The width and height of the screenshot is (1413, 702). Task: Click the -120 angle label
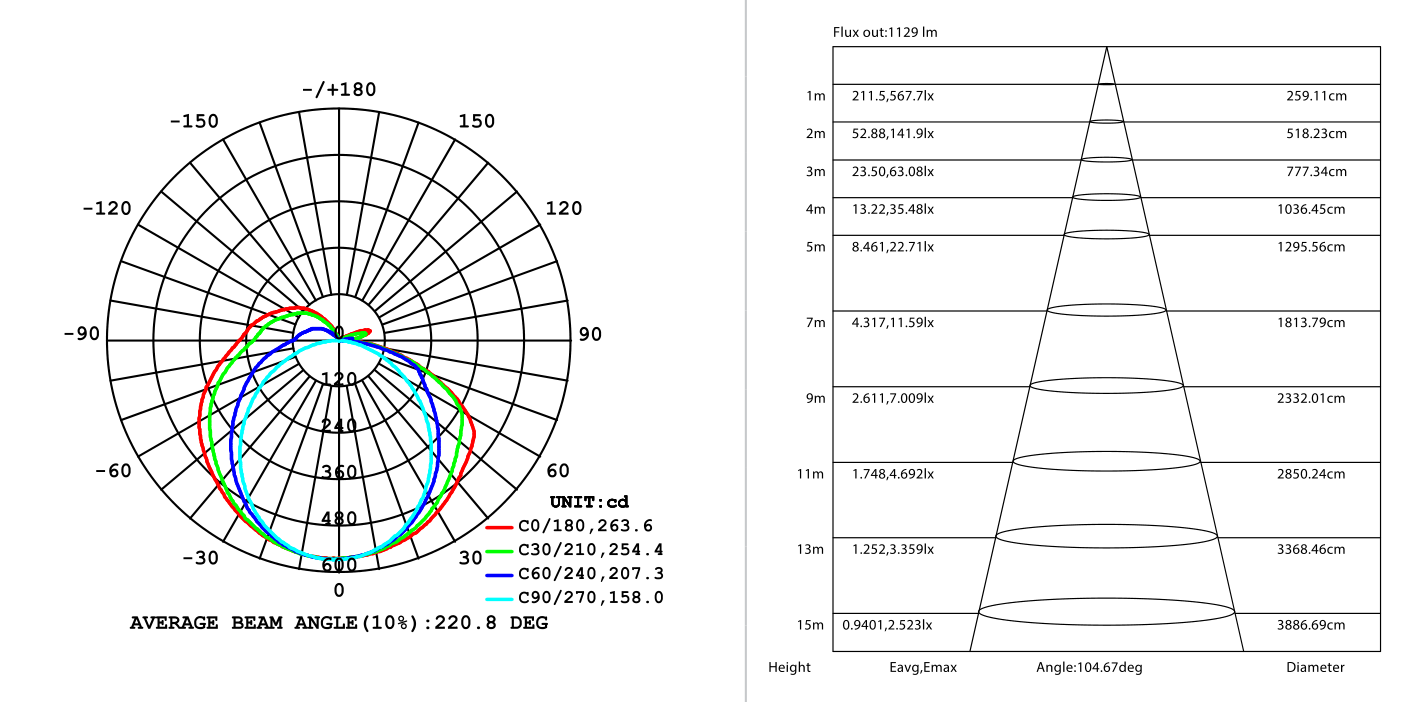[x=107, y=209]
